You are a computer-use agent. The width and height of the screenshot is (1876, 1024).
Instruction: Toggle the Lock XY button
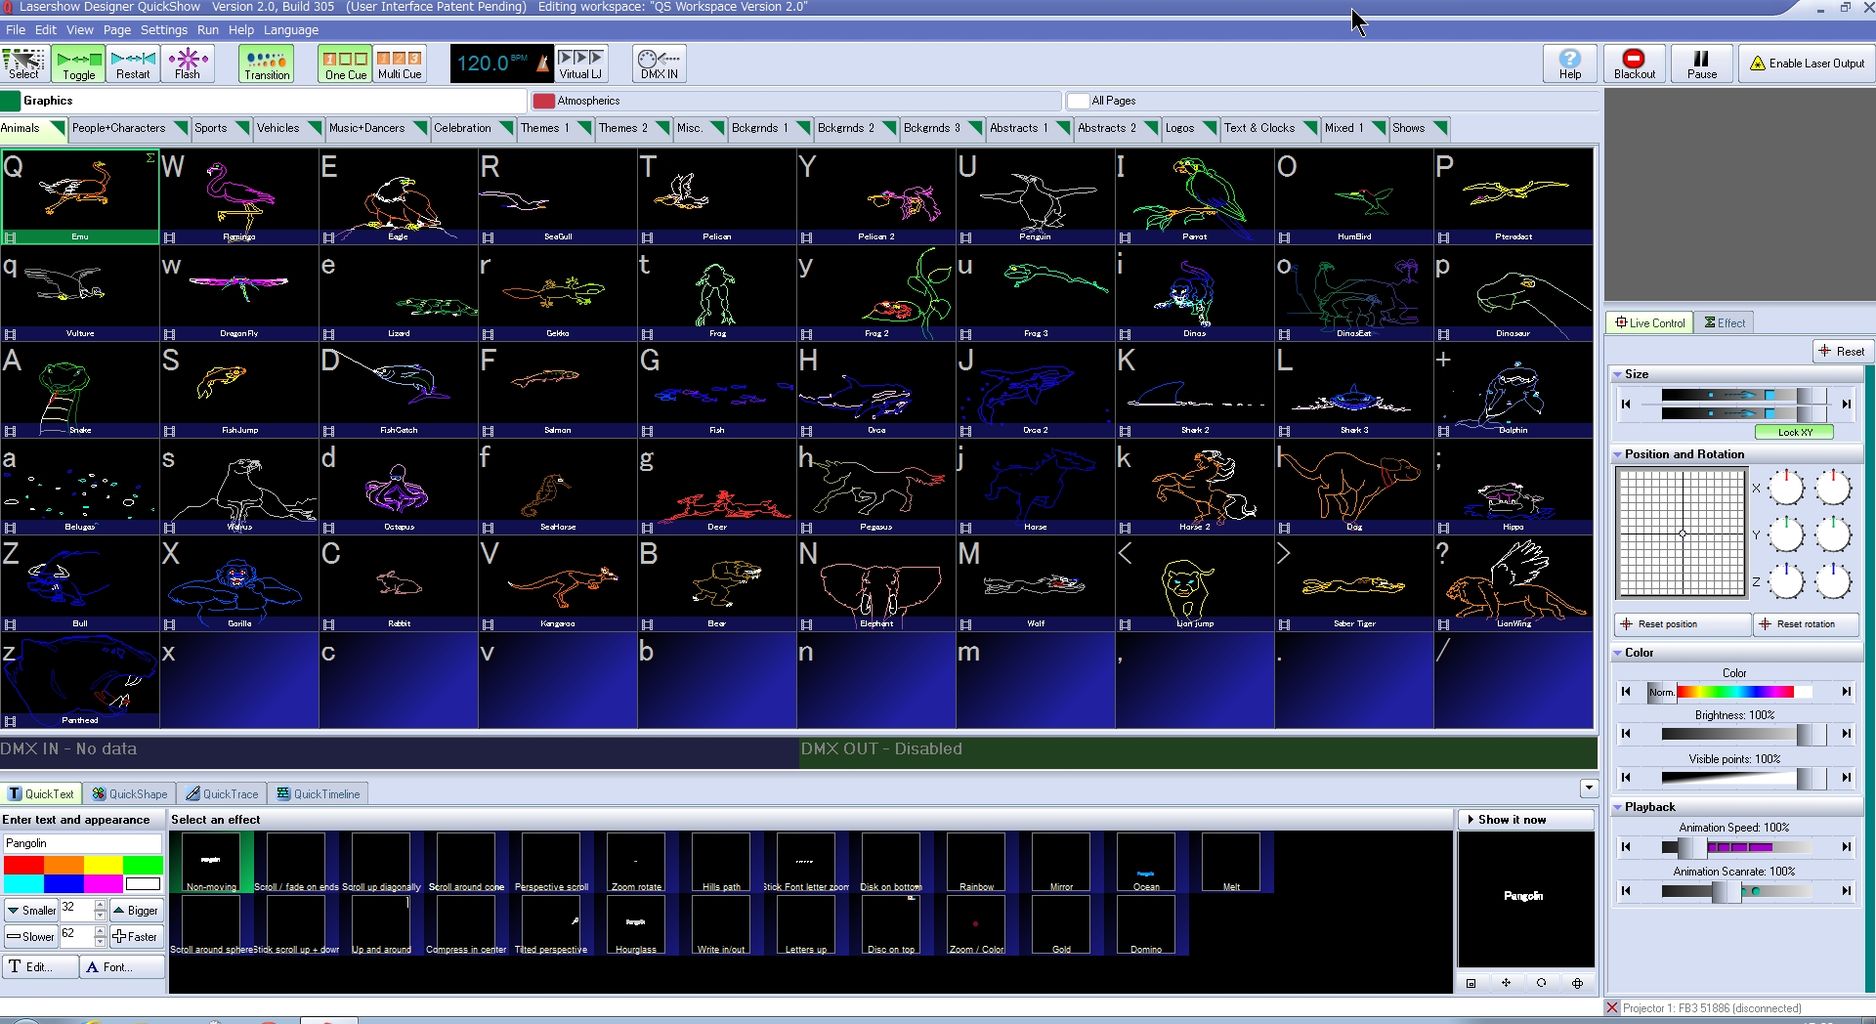(1795, 432)
